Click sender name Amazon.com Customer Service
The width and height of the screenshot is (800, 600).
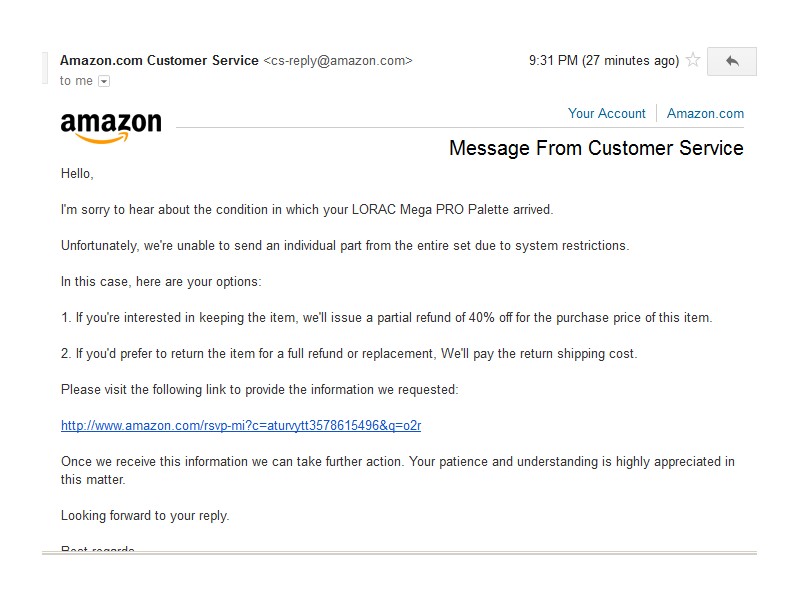[159, 60]
